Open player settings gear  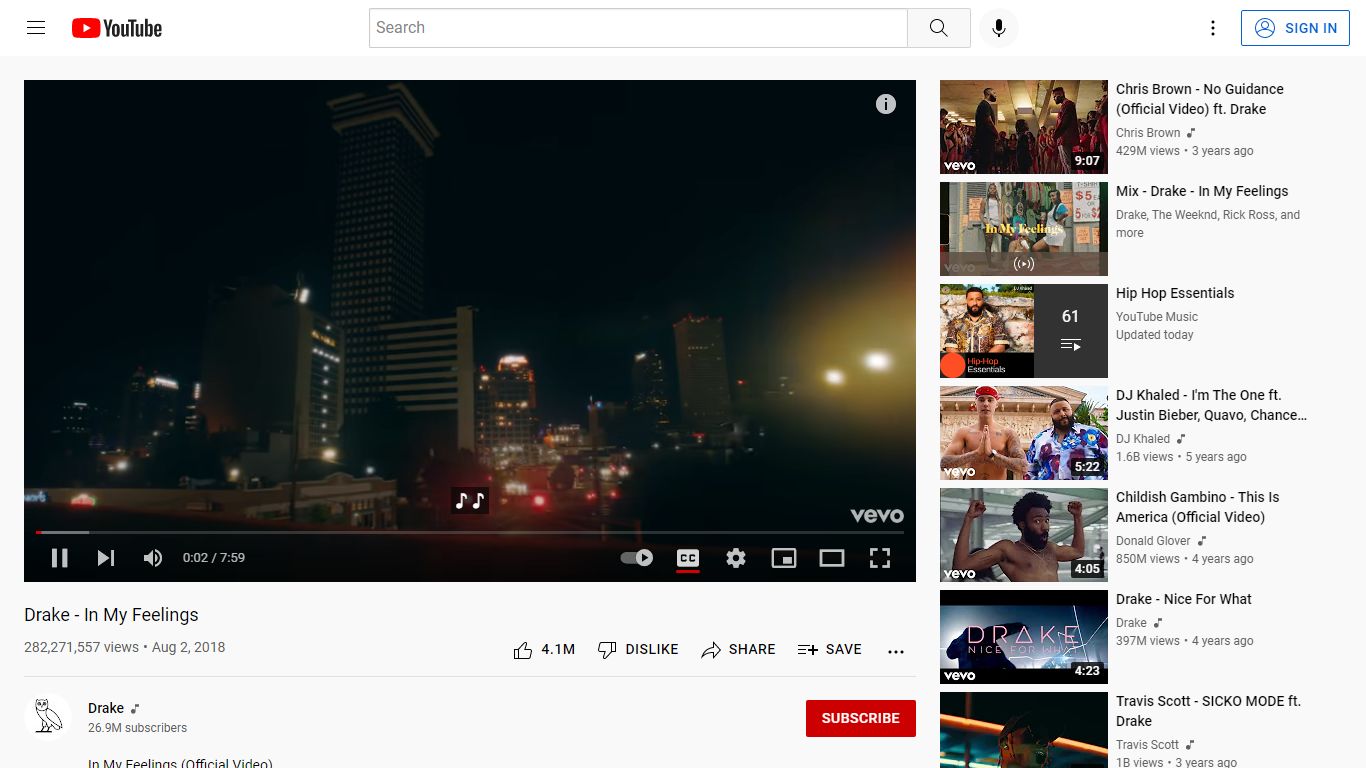tap(736, 558)
